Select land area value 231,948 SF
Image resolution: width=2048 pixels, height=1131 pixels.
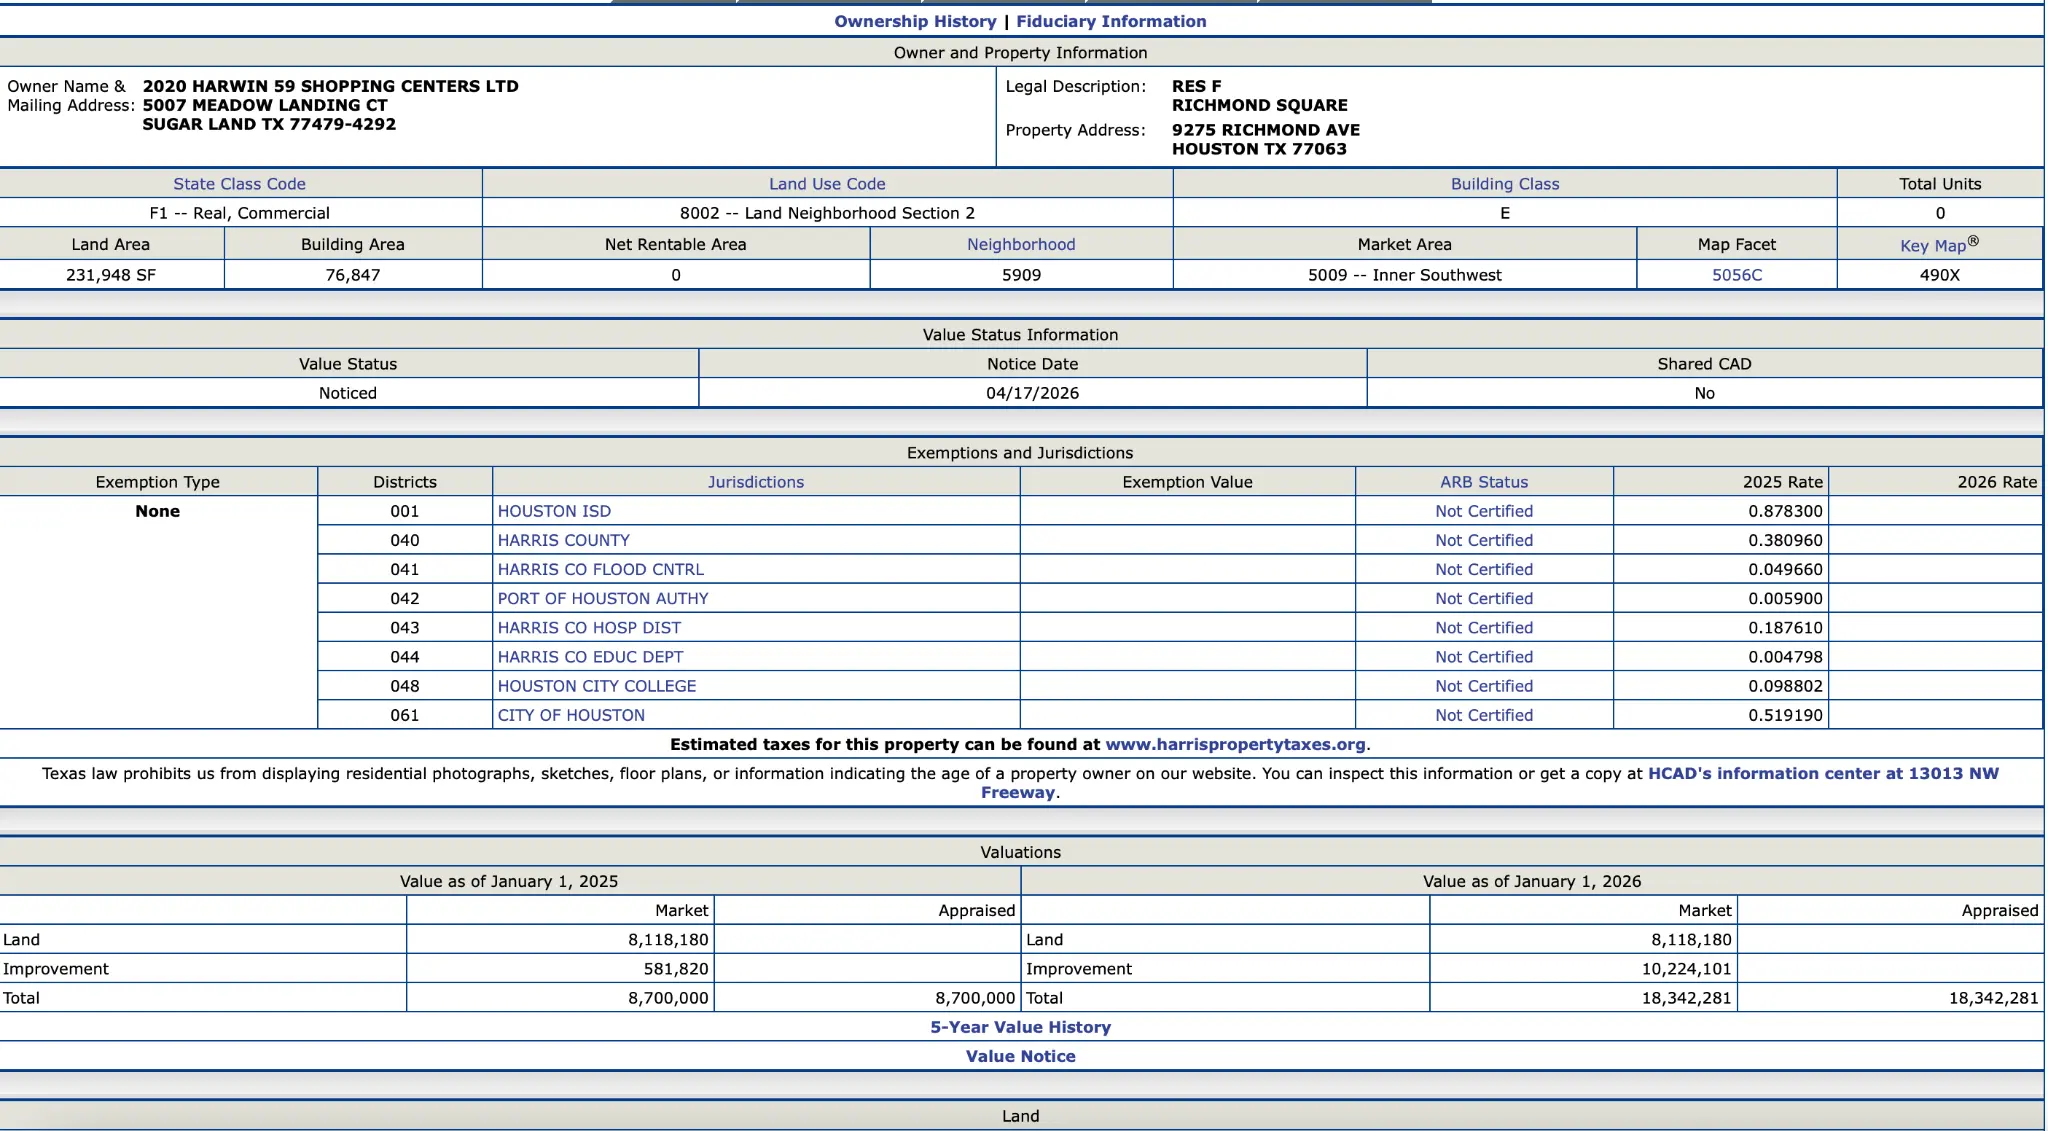[x=111, y=275]
